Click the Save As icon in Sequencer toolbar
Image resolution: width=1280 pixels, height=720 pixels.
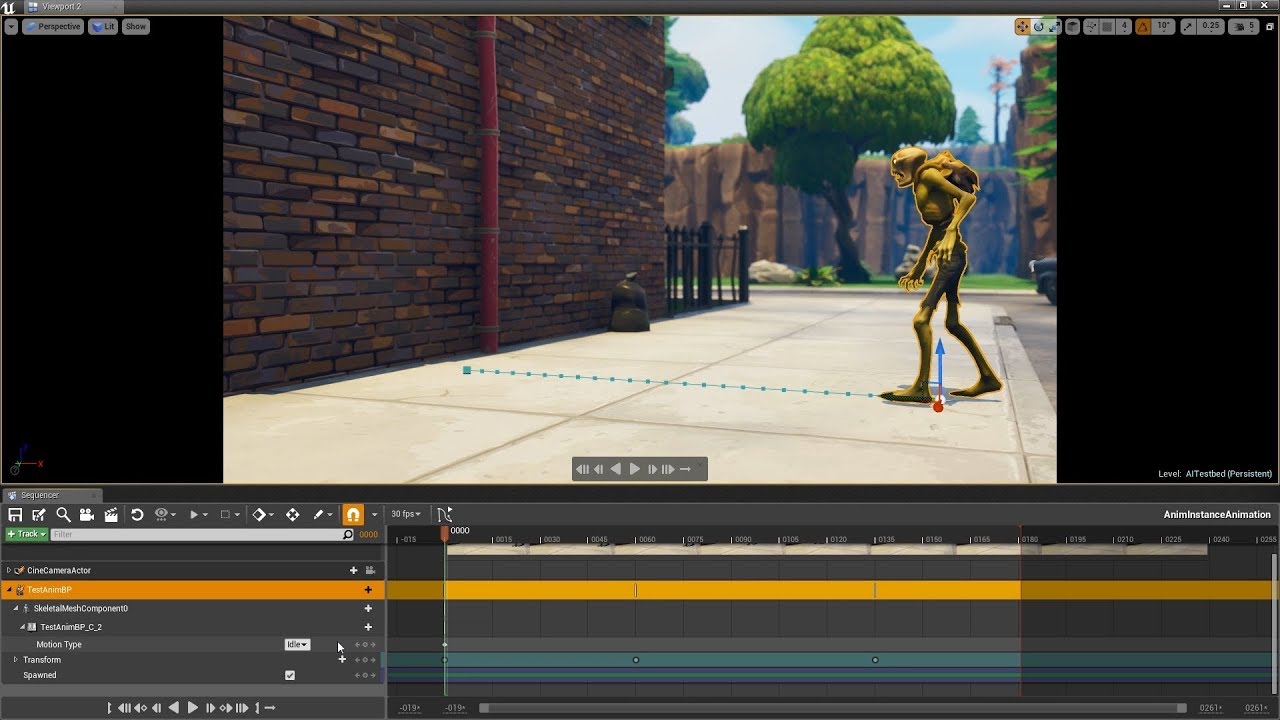point(38,515)
